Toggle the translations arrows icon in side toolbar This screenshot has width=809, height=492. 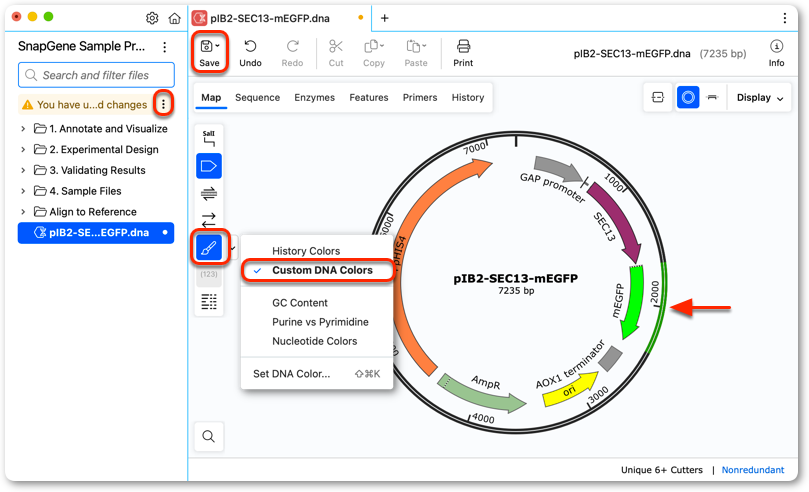[209, 220]
